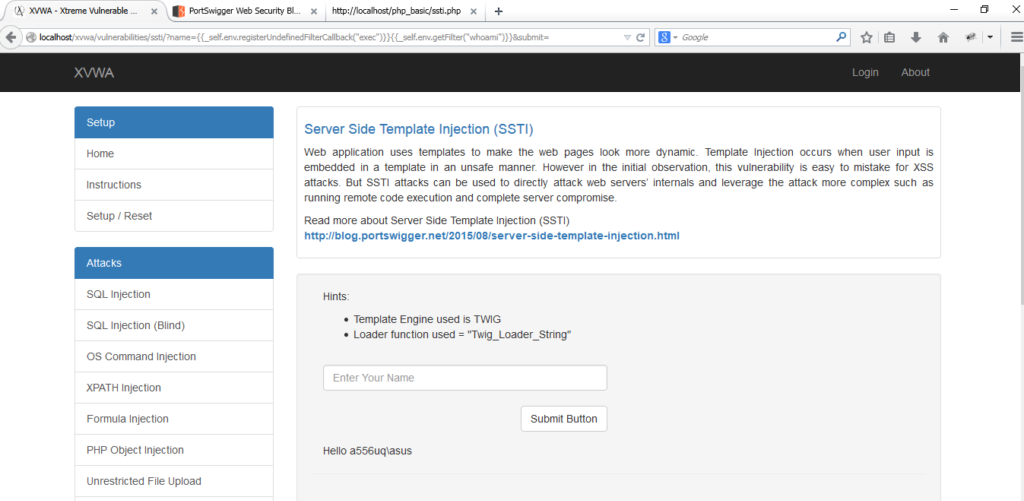Click the Submit Button

click(x=564, y=419)
